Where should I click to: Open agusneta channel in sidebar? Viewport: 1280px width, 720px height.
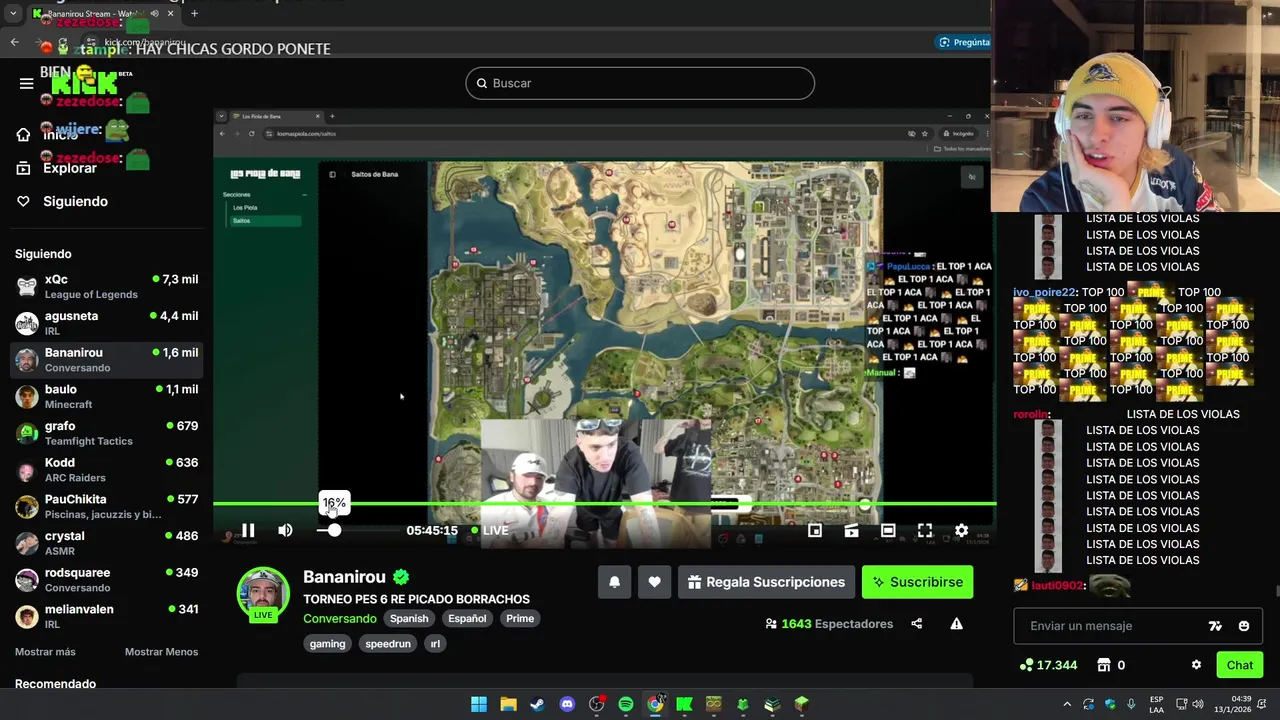pyautogui.click(x=106, y=323)
